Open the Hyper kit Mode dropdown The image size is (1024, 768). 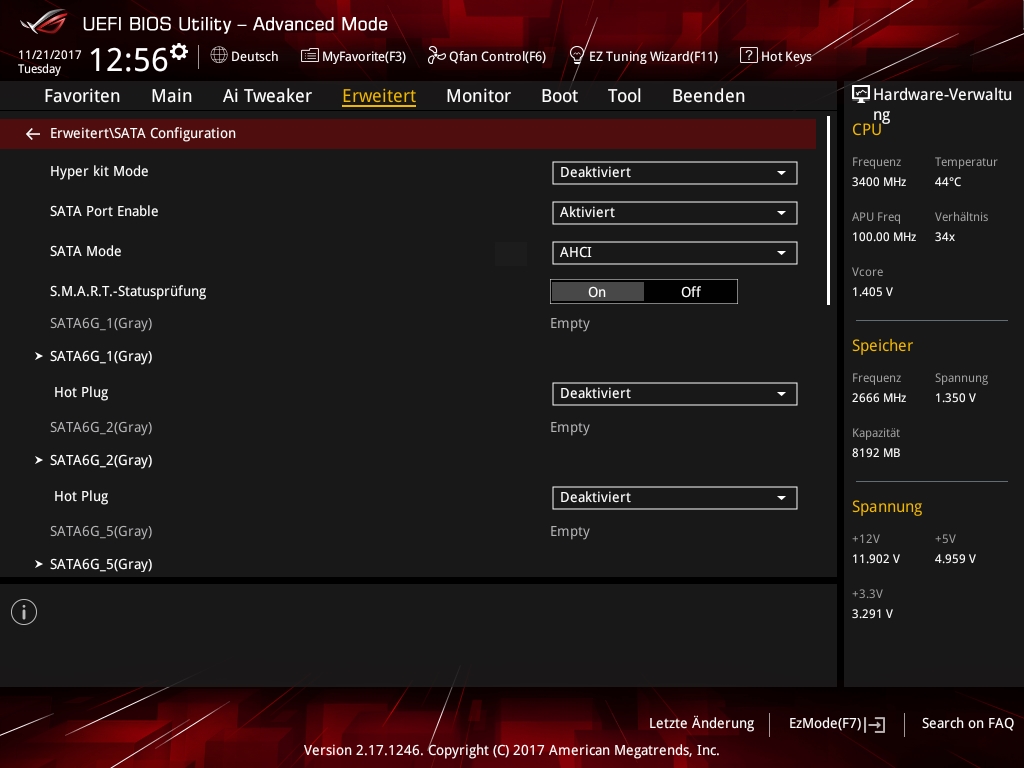pyautogui.click(x=674, y=172)
